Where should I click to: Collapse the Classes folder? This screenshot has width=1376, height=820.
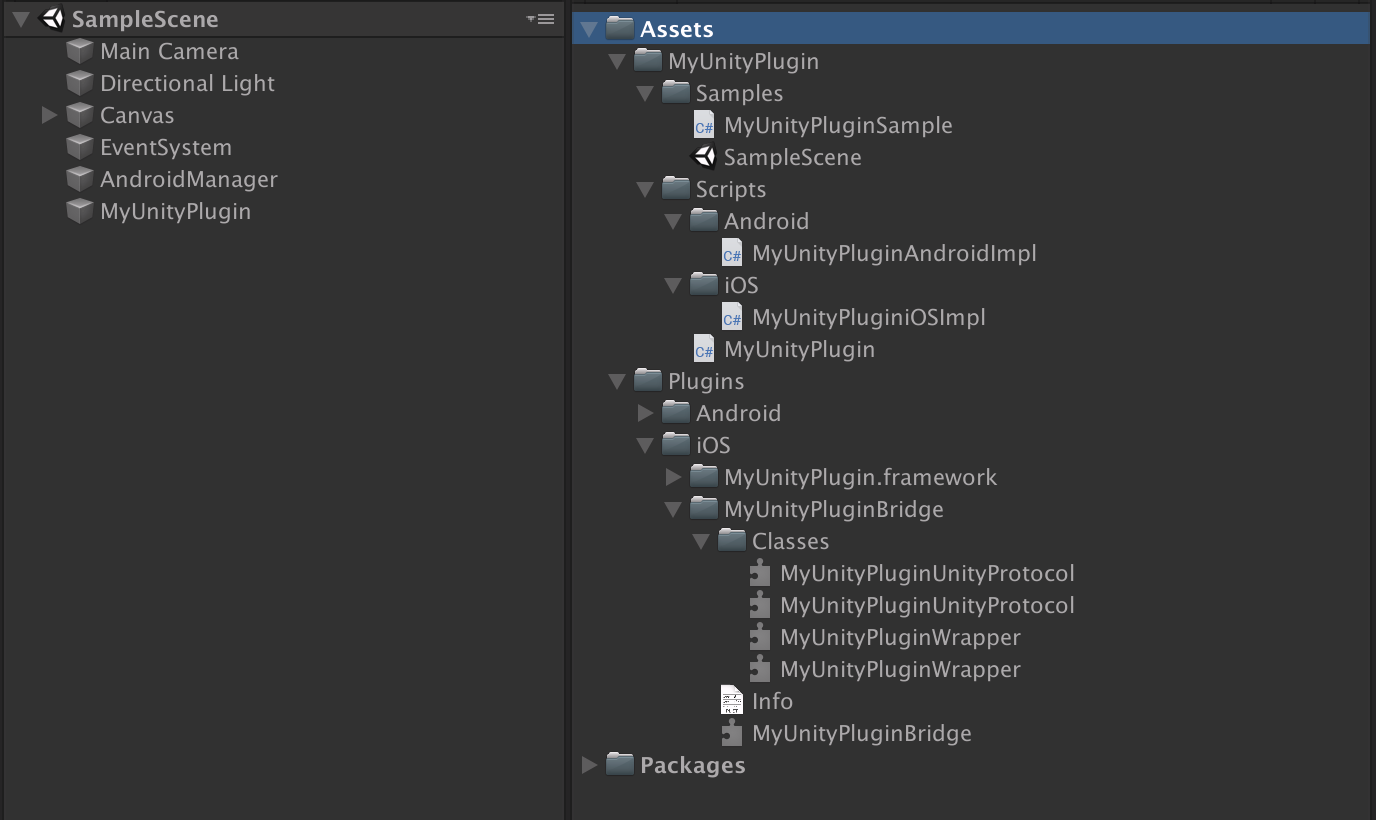pos(701,541)
